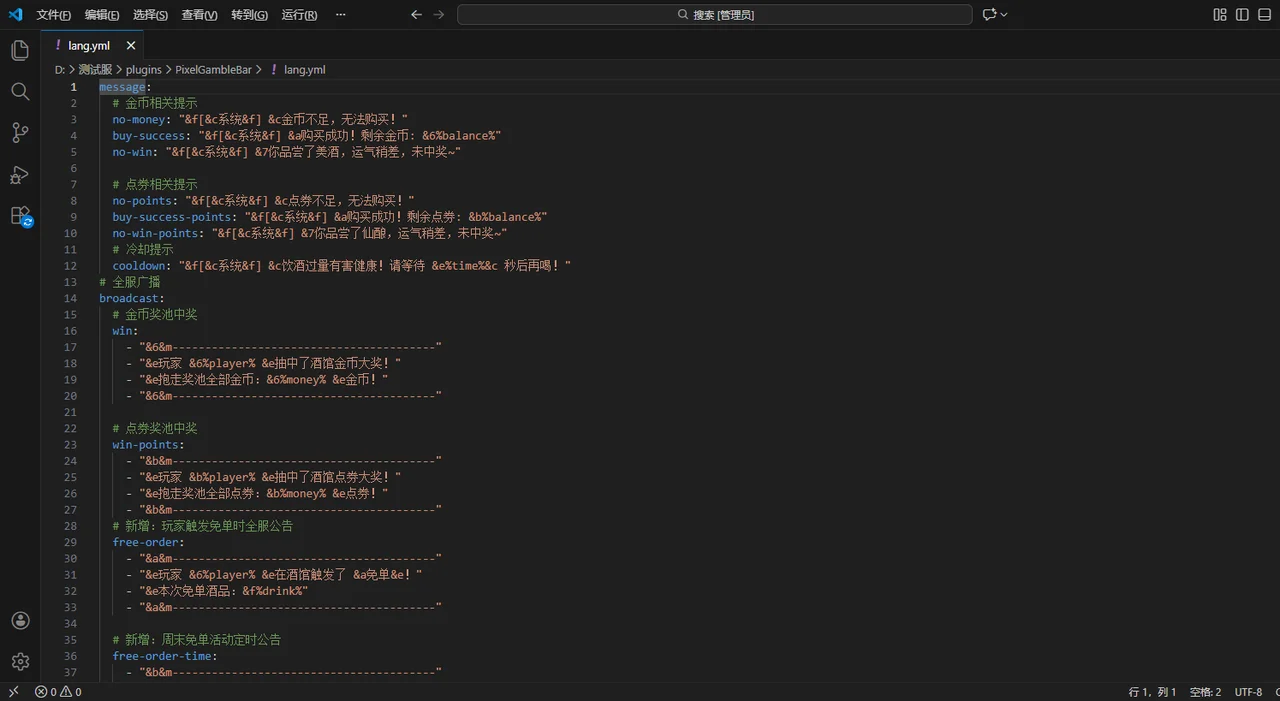Close the lang.yml tab
The width and height of the screenshot is (1280, 701).
coord(131,45)
